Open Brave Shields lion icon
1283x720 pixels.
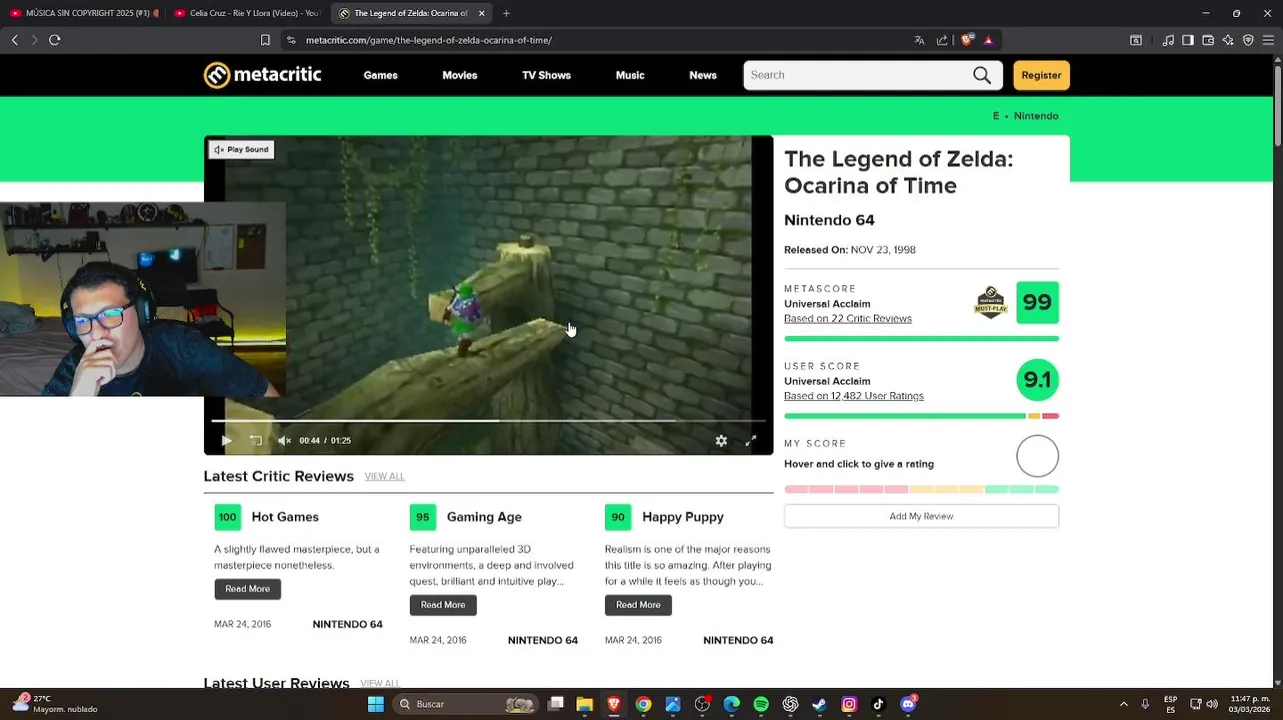[966, 40]
